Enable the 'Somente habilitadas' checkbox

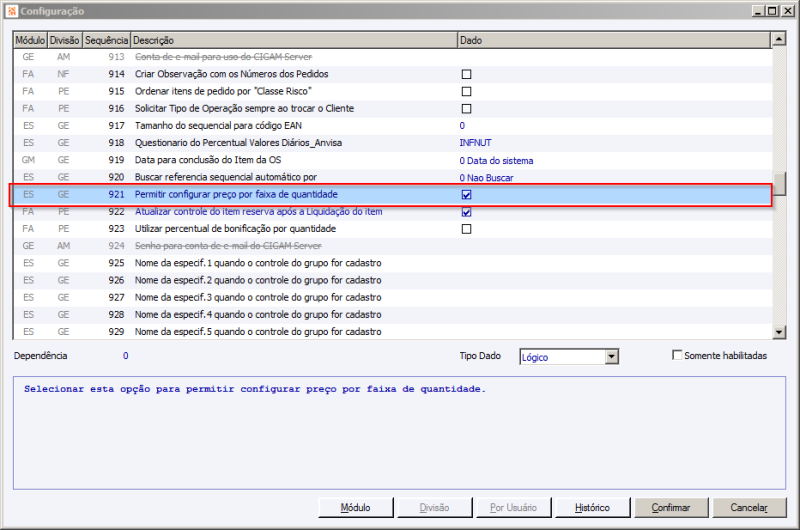[677, 355]
